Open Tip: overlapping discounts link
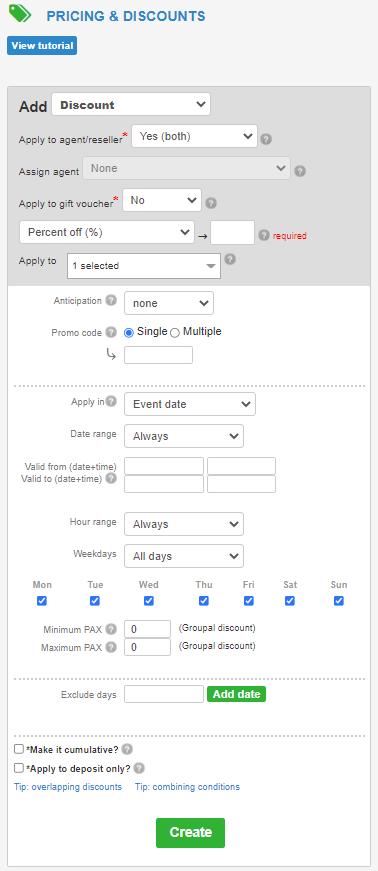This screenshot has width=378, height=871. pos(68,787)
